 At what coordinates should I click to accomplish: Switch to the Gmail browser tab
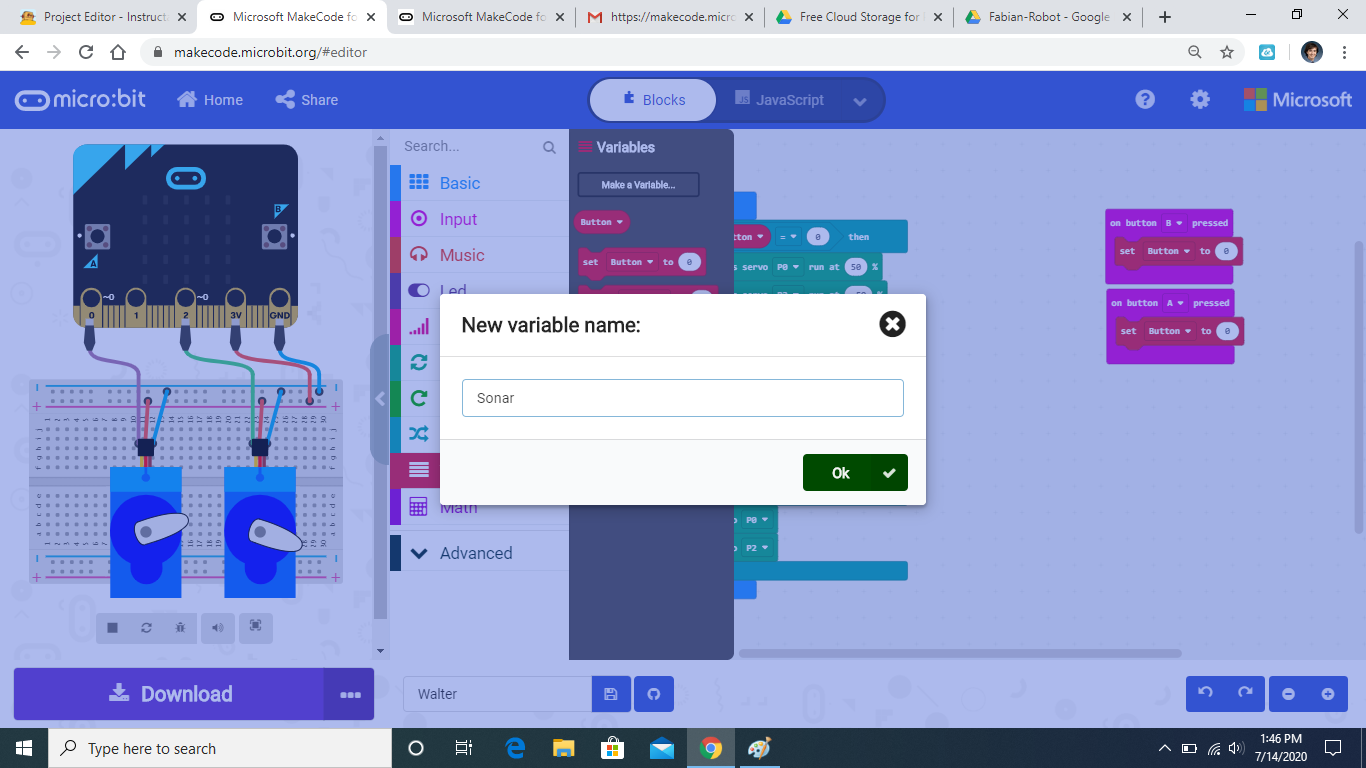click(x=670, y=17)
